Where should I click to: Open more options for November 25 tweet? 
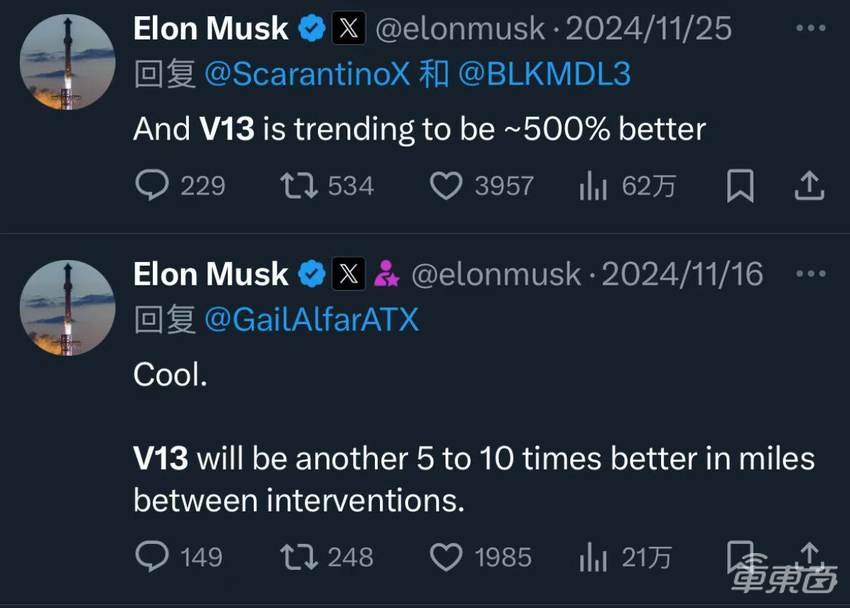click(x=809, y=28)
